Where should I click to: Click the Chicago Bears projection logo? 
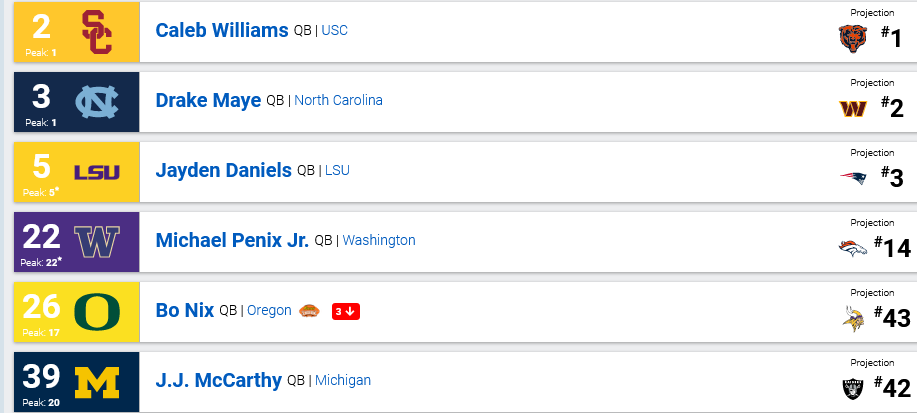point(853,38)
